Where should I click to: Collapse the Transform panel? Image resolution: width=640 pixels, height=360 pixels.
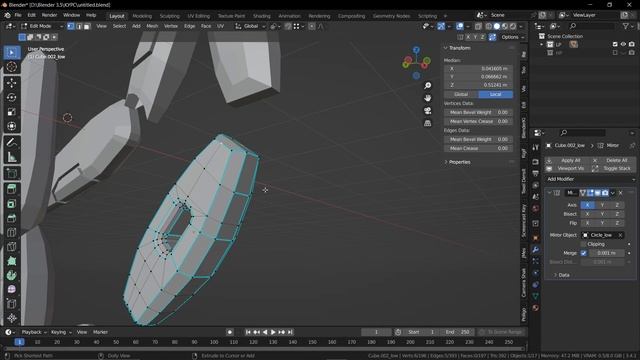(446, 48)
